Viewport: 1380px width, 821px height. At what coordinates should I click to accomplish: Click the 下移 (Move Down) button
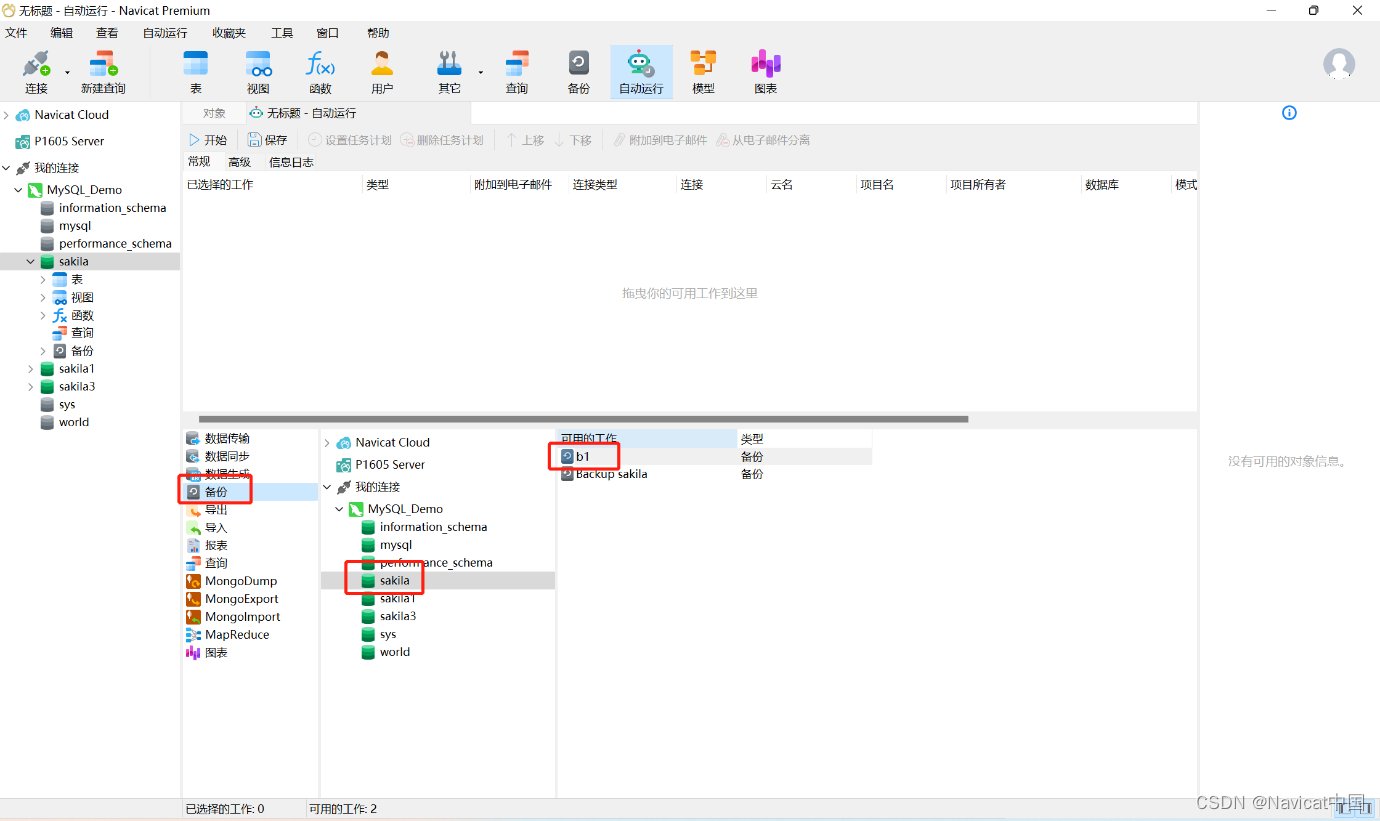[x=573, y=140]
